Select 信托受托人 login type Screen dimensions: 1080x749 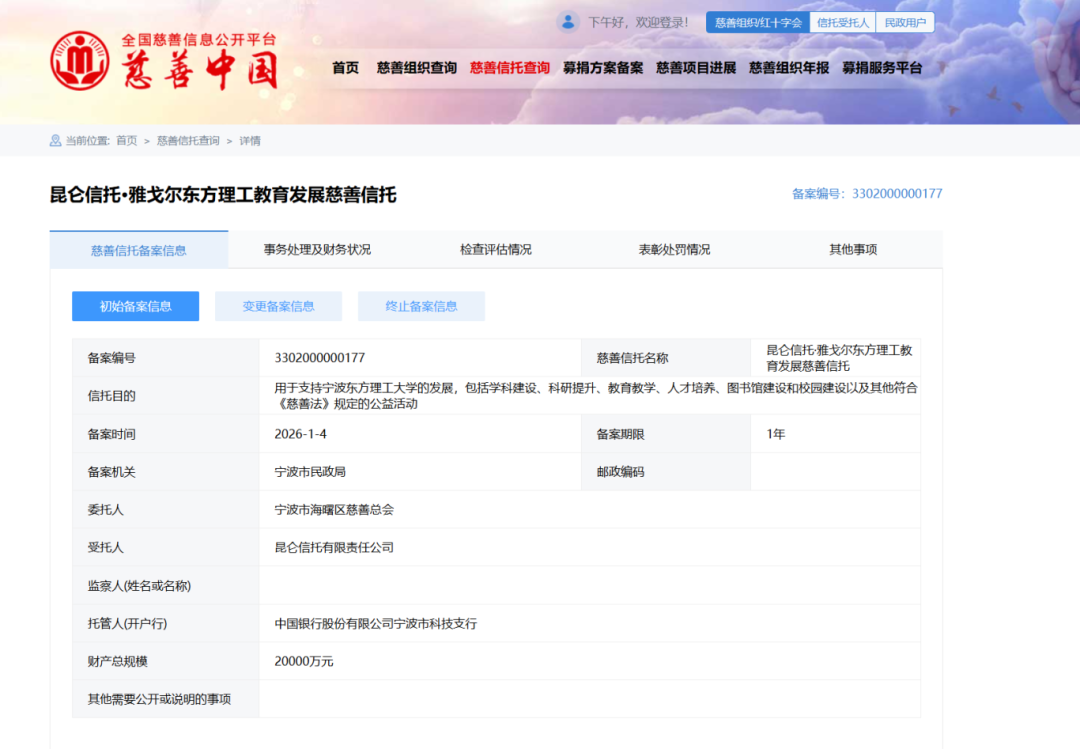[x=842, y=22]
